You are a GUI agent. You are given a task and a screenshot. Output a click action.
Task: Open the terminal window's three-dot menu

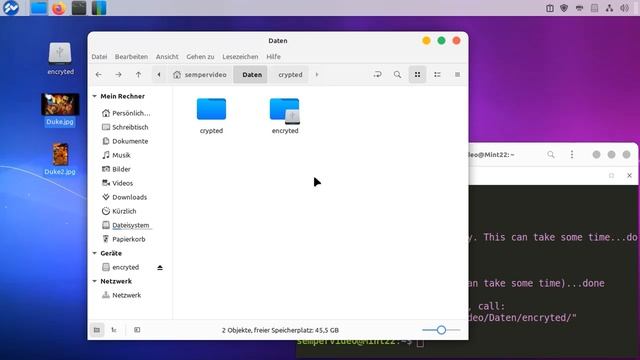(572, 155)
